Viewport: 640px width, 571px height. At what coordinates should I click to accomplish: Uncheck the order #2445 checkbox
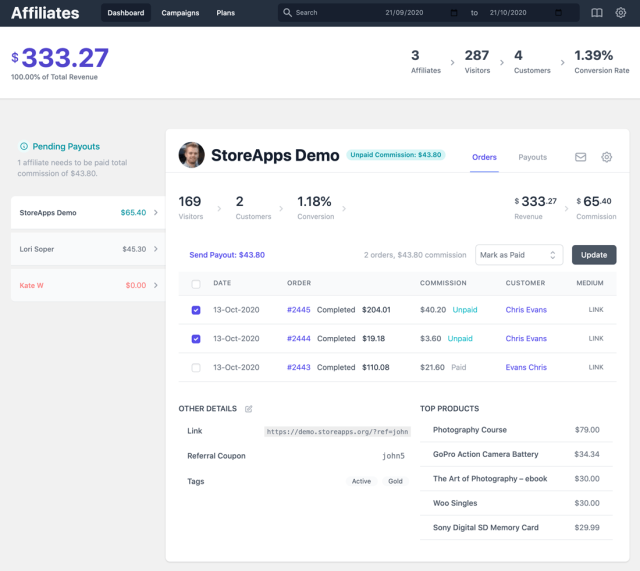click(x=196, y=310)
